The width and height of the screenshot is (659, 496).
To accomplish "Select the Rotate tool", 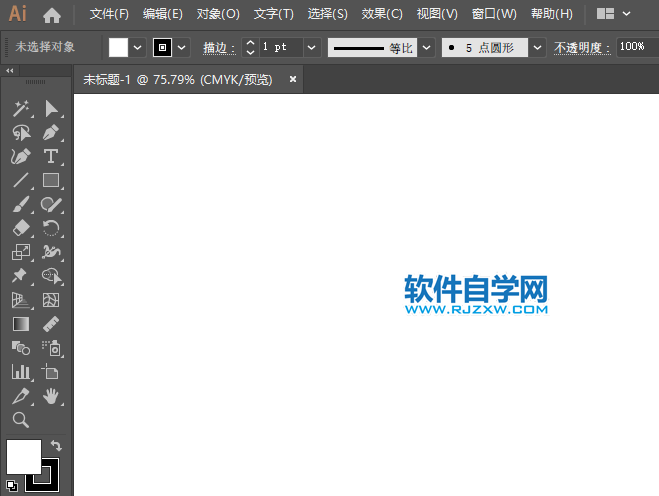I will point(51,228).
